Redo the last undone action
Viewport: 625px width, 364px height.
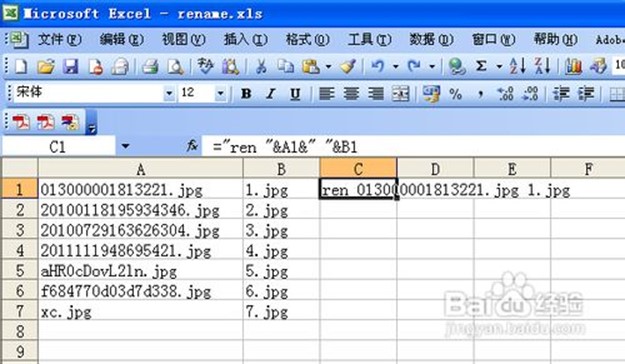coord(415,66)
